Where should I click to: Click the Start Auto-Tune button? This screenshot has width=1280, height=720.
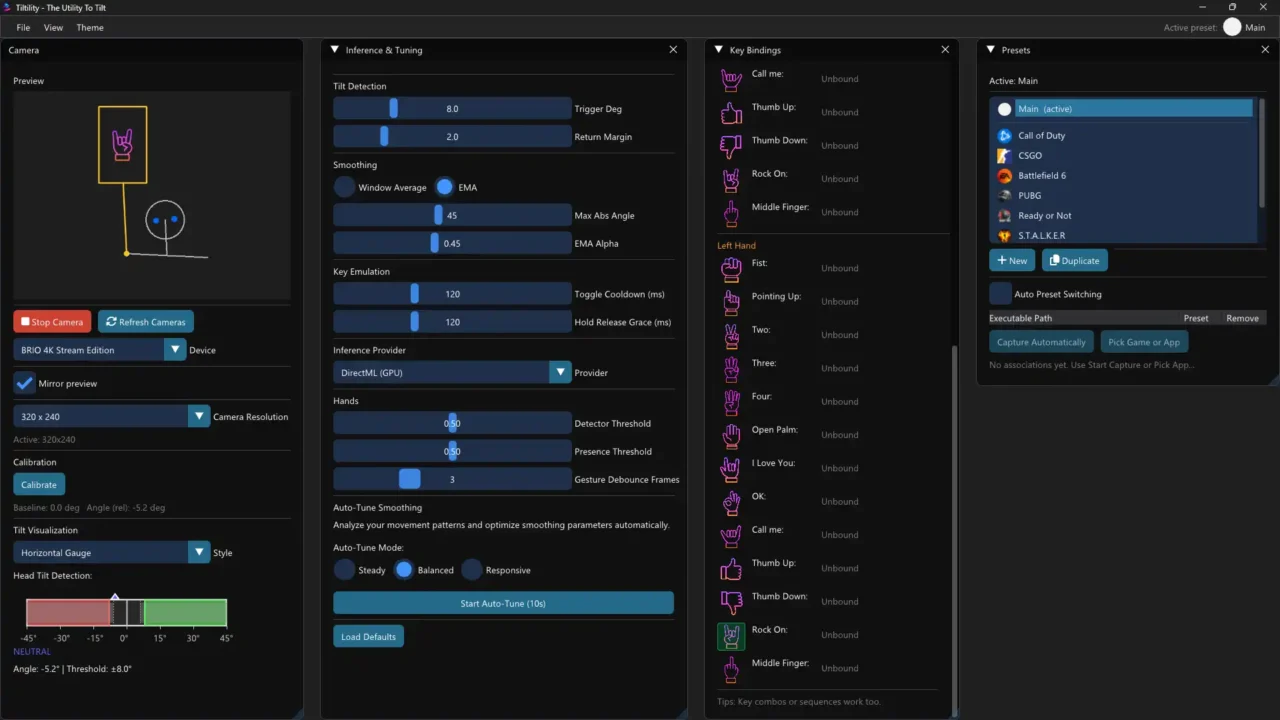click(x=502, y=603)
